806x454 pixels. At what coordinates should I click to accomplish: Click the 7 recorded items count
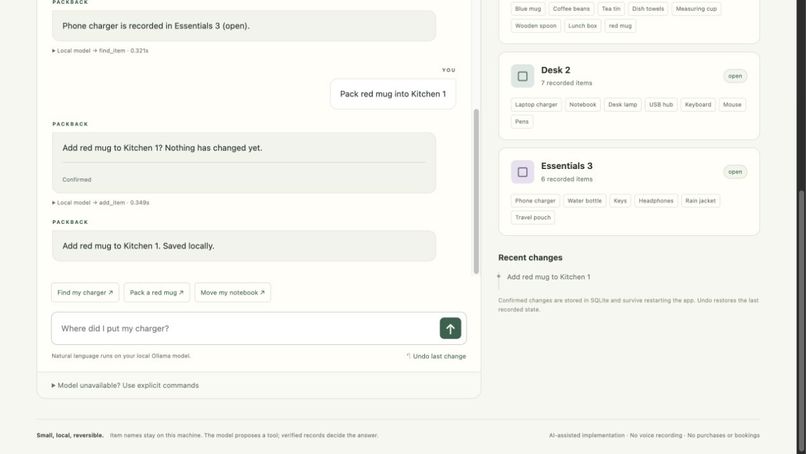[566, 83]
